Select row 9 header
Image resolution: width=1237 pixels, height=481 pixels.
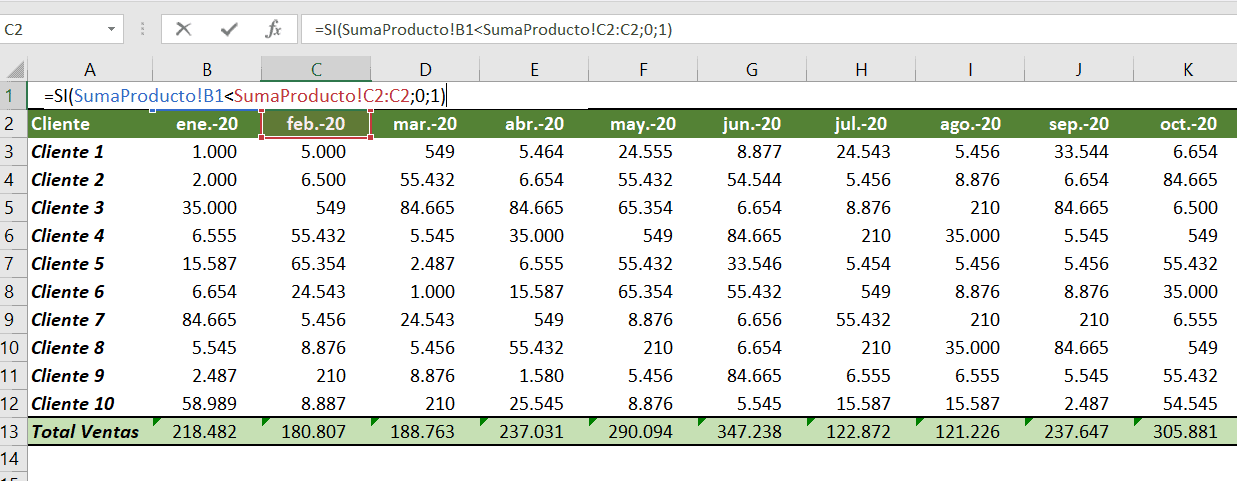tap(13, 320)
